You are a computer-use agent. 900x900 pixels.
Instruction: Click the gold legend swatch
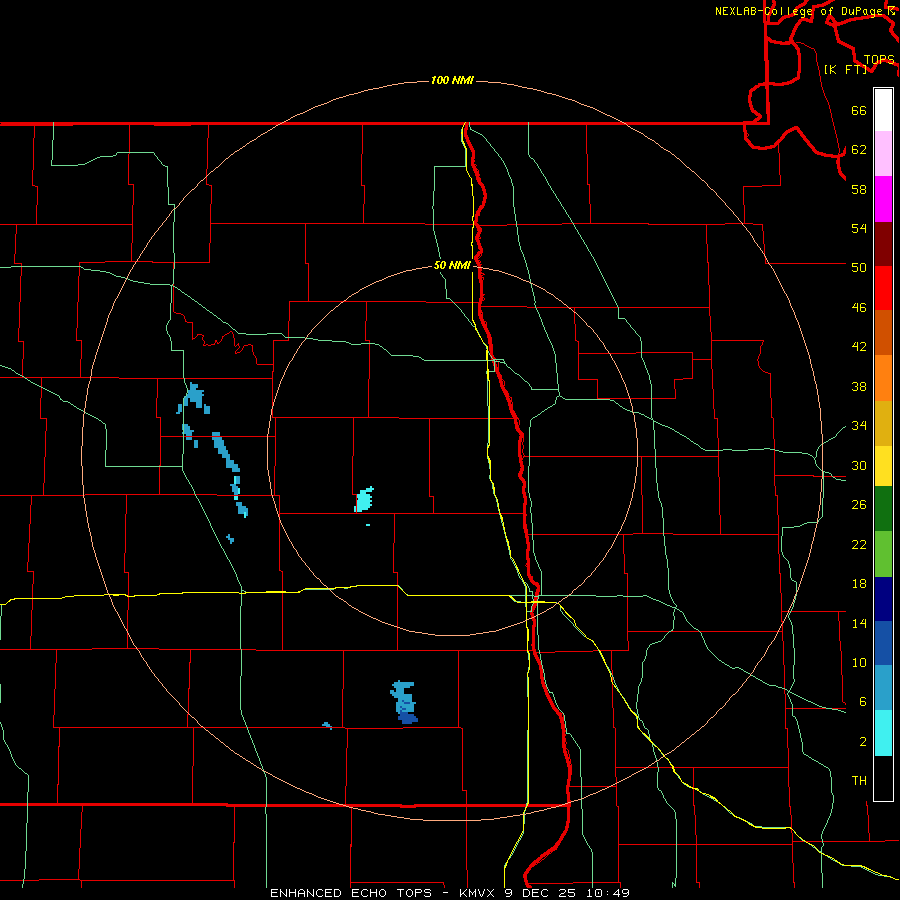pyautogui.click(x=883, y=423)
